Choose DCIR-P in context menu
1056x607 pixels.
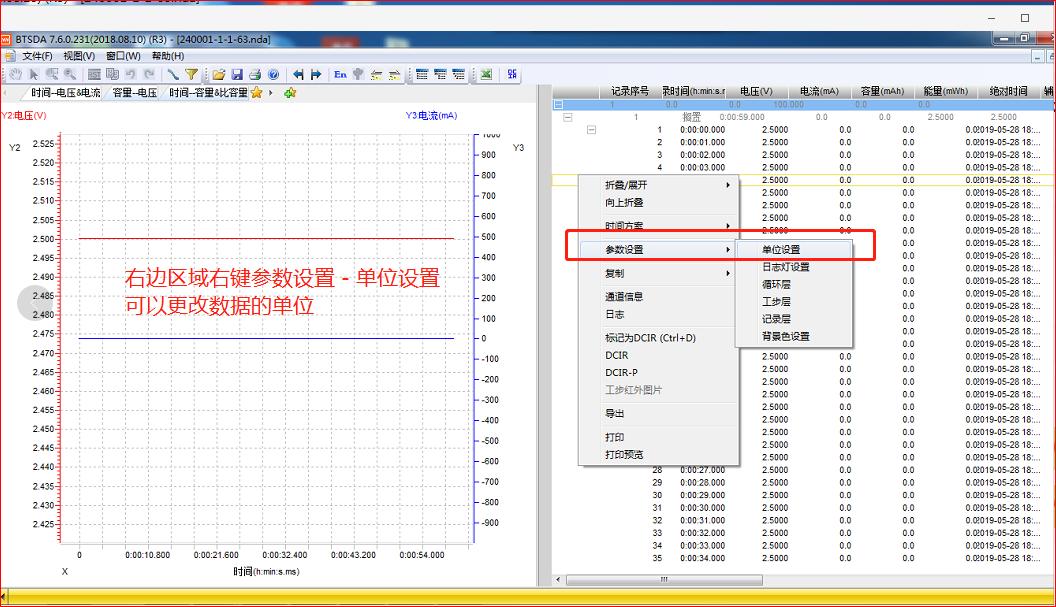coord(659,373)
